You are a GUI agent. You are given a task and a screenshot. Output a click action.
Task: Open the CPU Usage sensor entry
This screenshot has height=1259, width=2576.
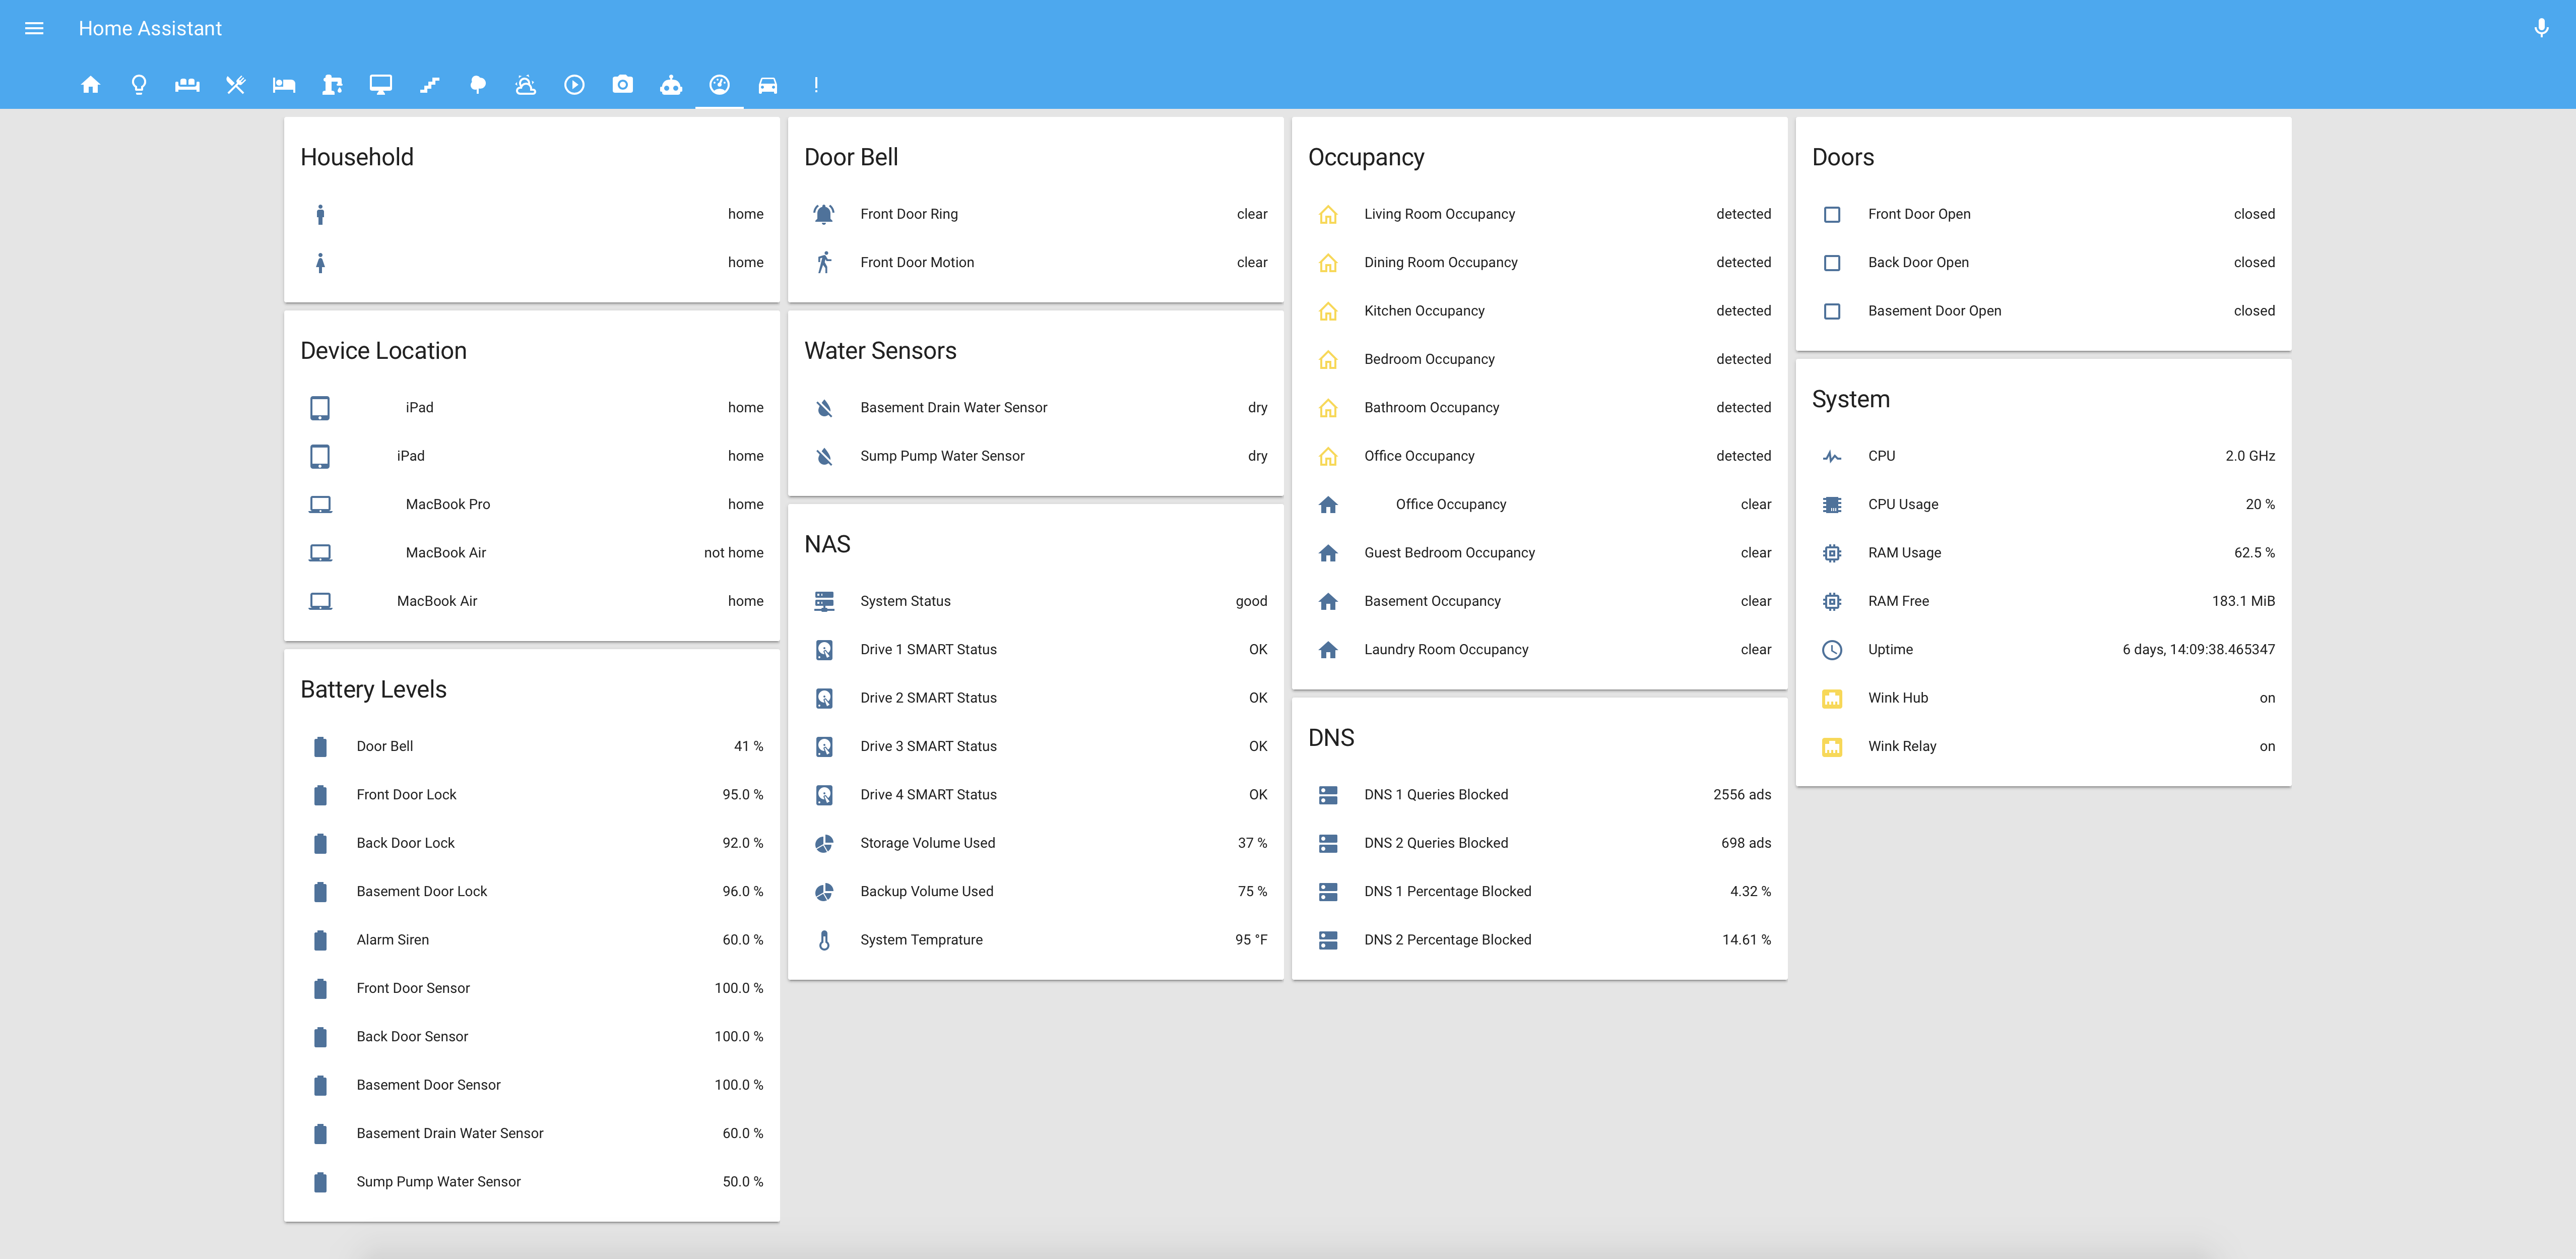point(1902,504)
